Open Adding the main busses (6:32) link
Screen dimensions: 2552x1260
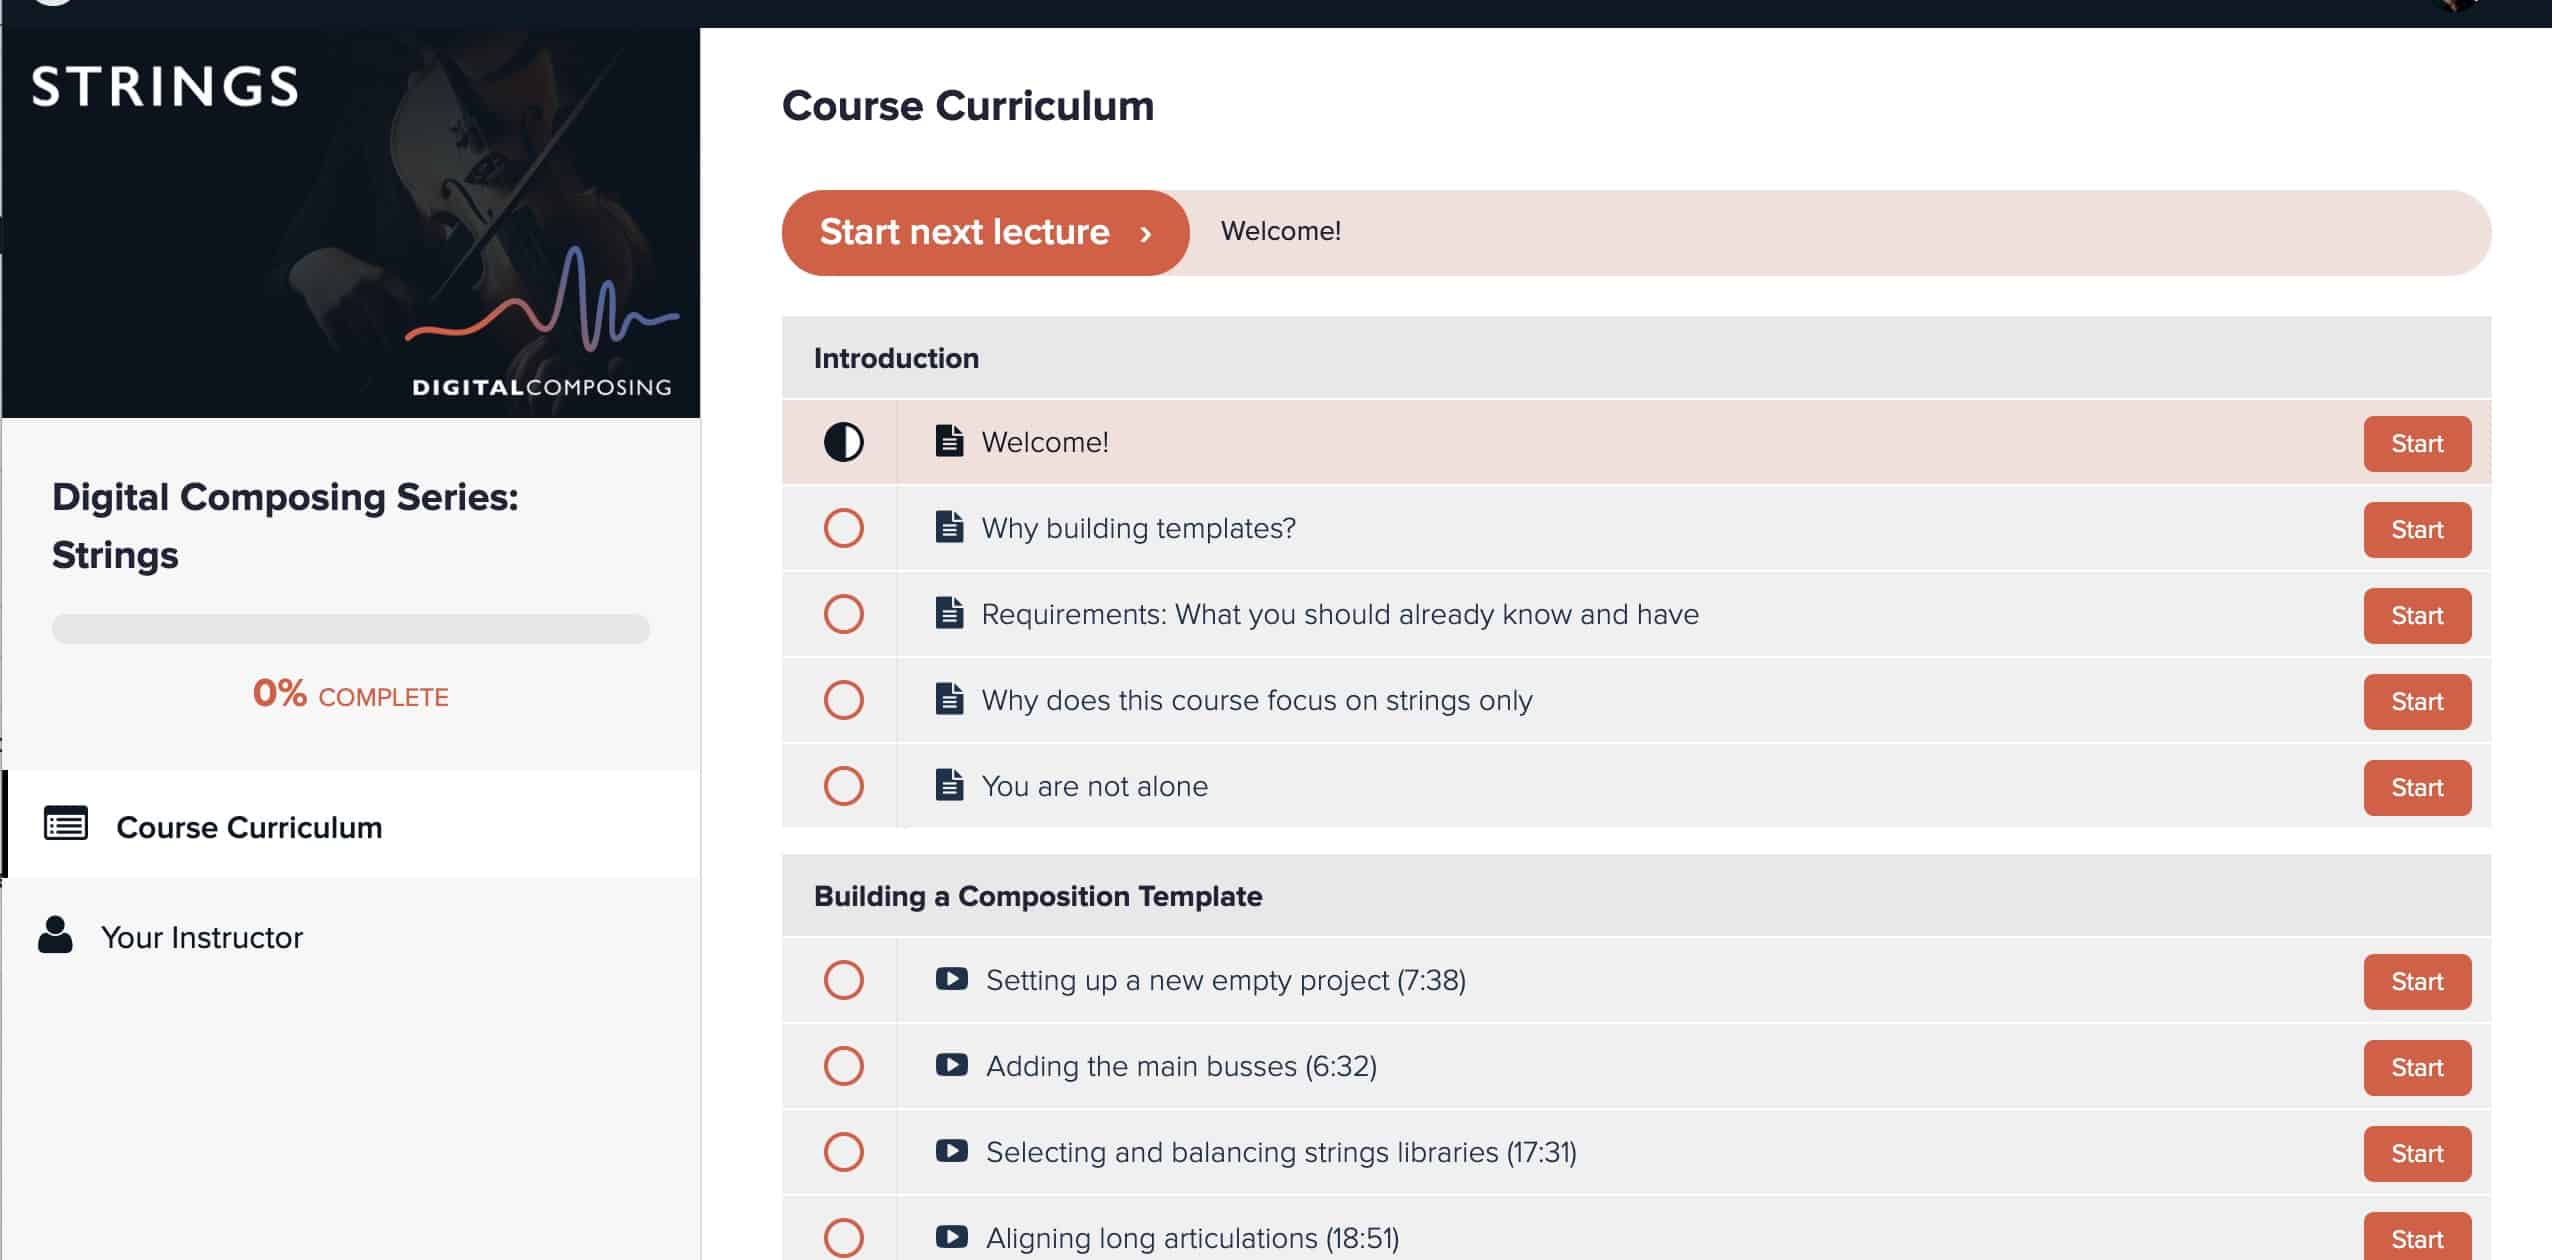pos(1181,1066)
